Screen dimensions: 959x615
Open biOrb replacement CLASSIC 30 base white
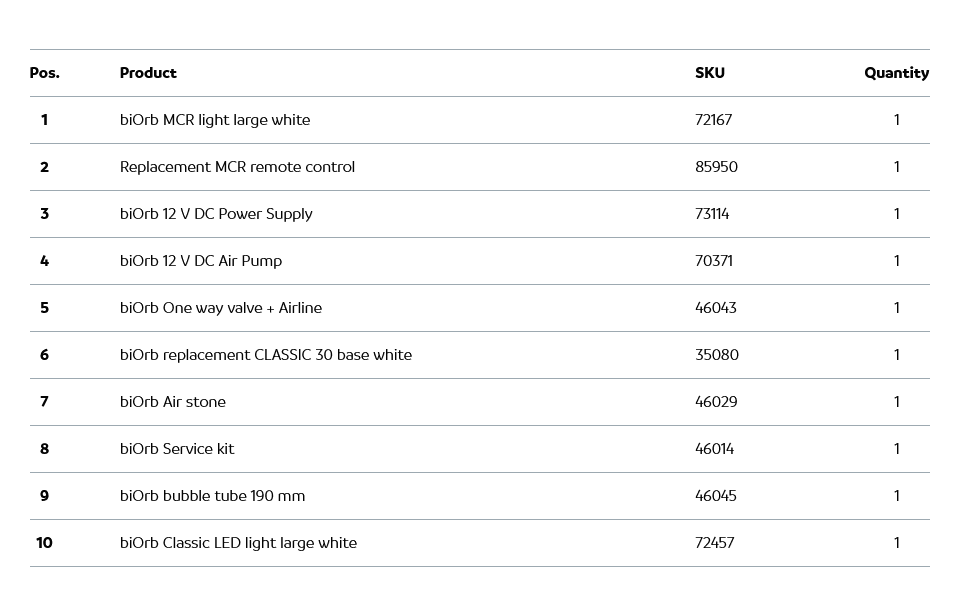click(x=266, y=355)
